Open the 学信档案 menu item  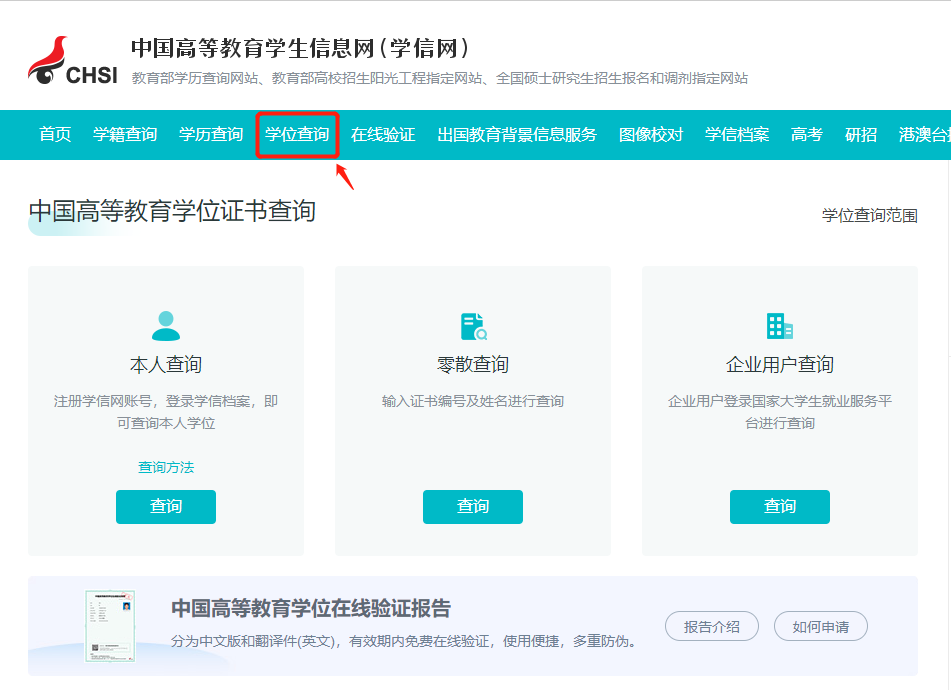(x=737, y=134)
